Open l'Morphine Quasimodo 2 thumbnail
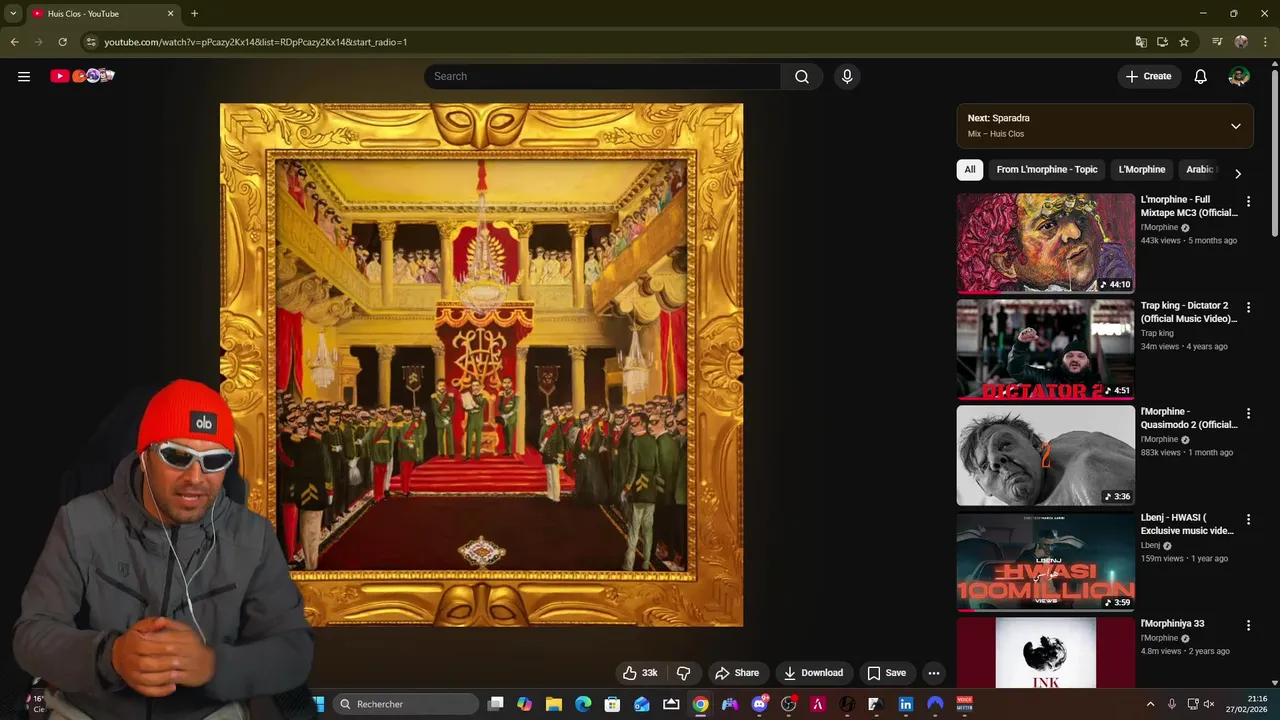 coord(1046,455)
